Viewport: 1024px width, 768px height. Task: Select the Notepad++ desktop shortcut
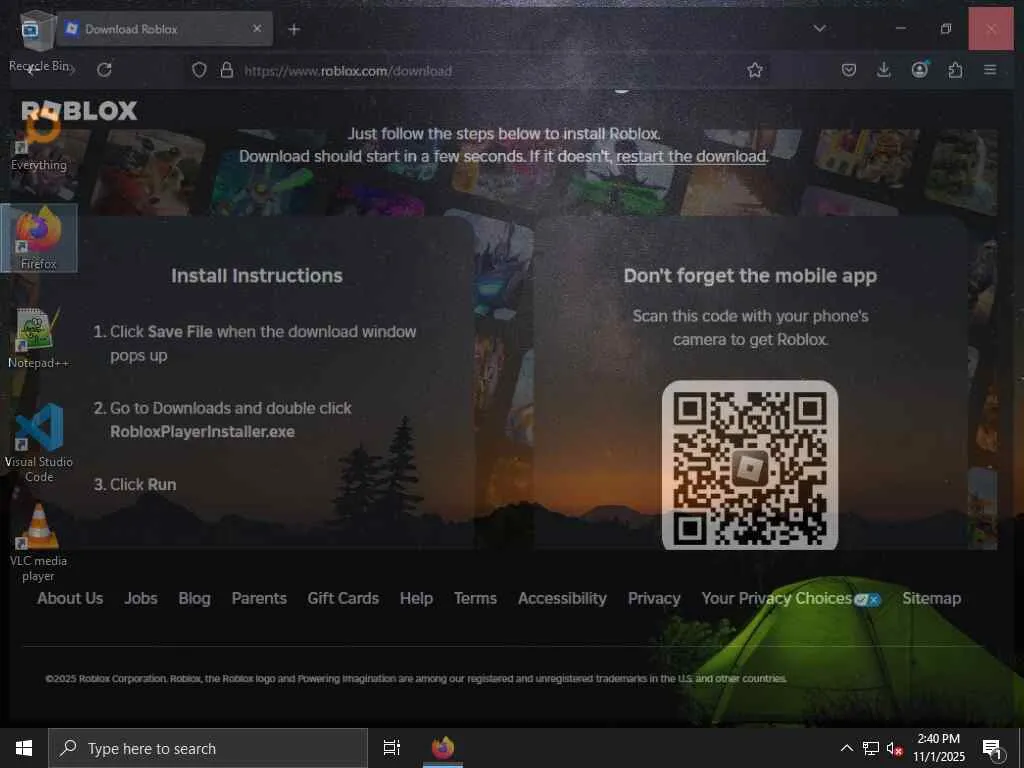point(39,338)
